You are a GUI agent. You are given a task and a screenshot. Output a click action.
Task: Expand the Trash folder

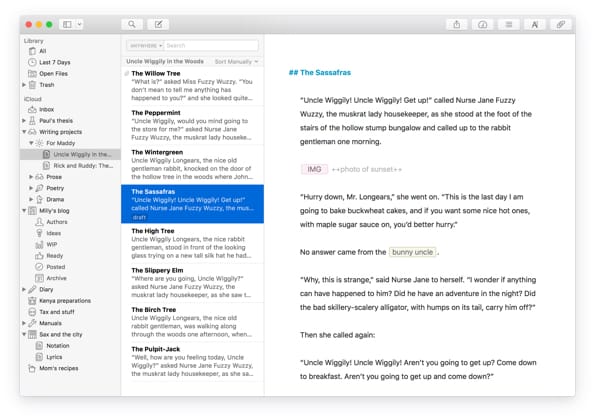coord(24,85)
